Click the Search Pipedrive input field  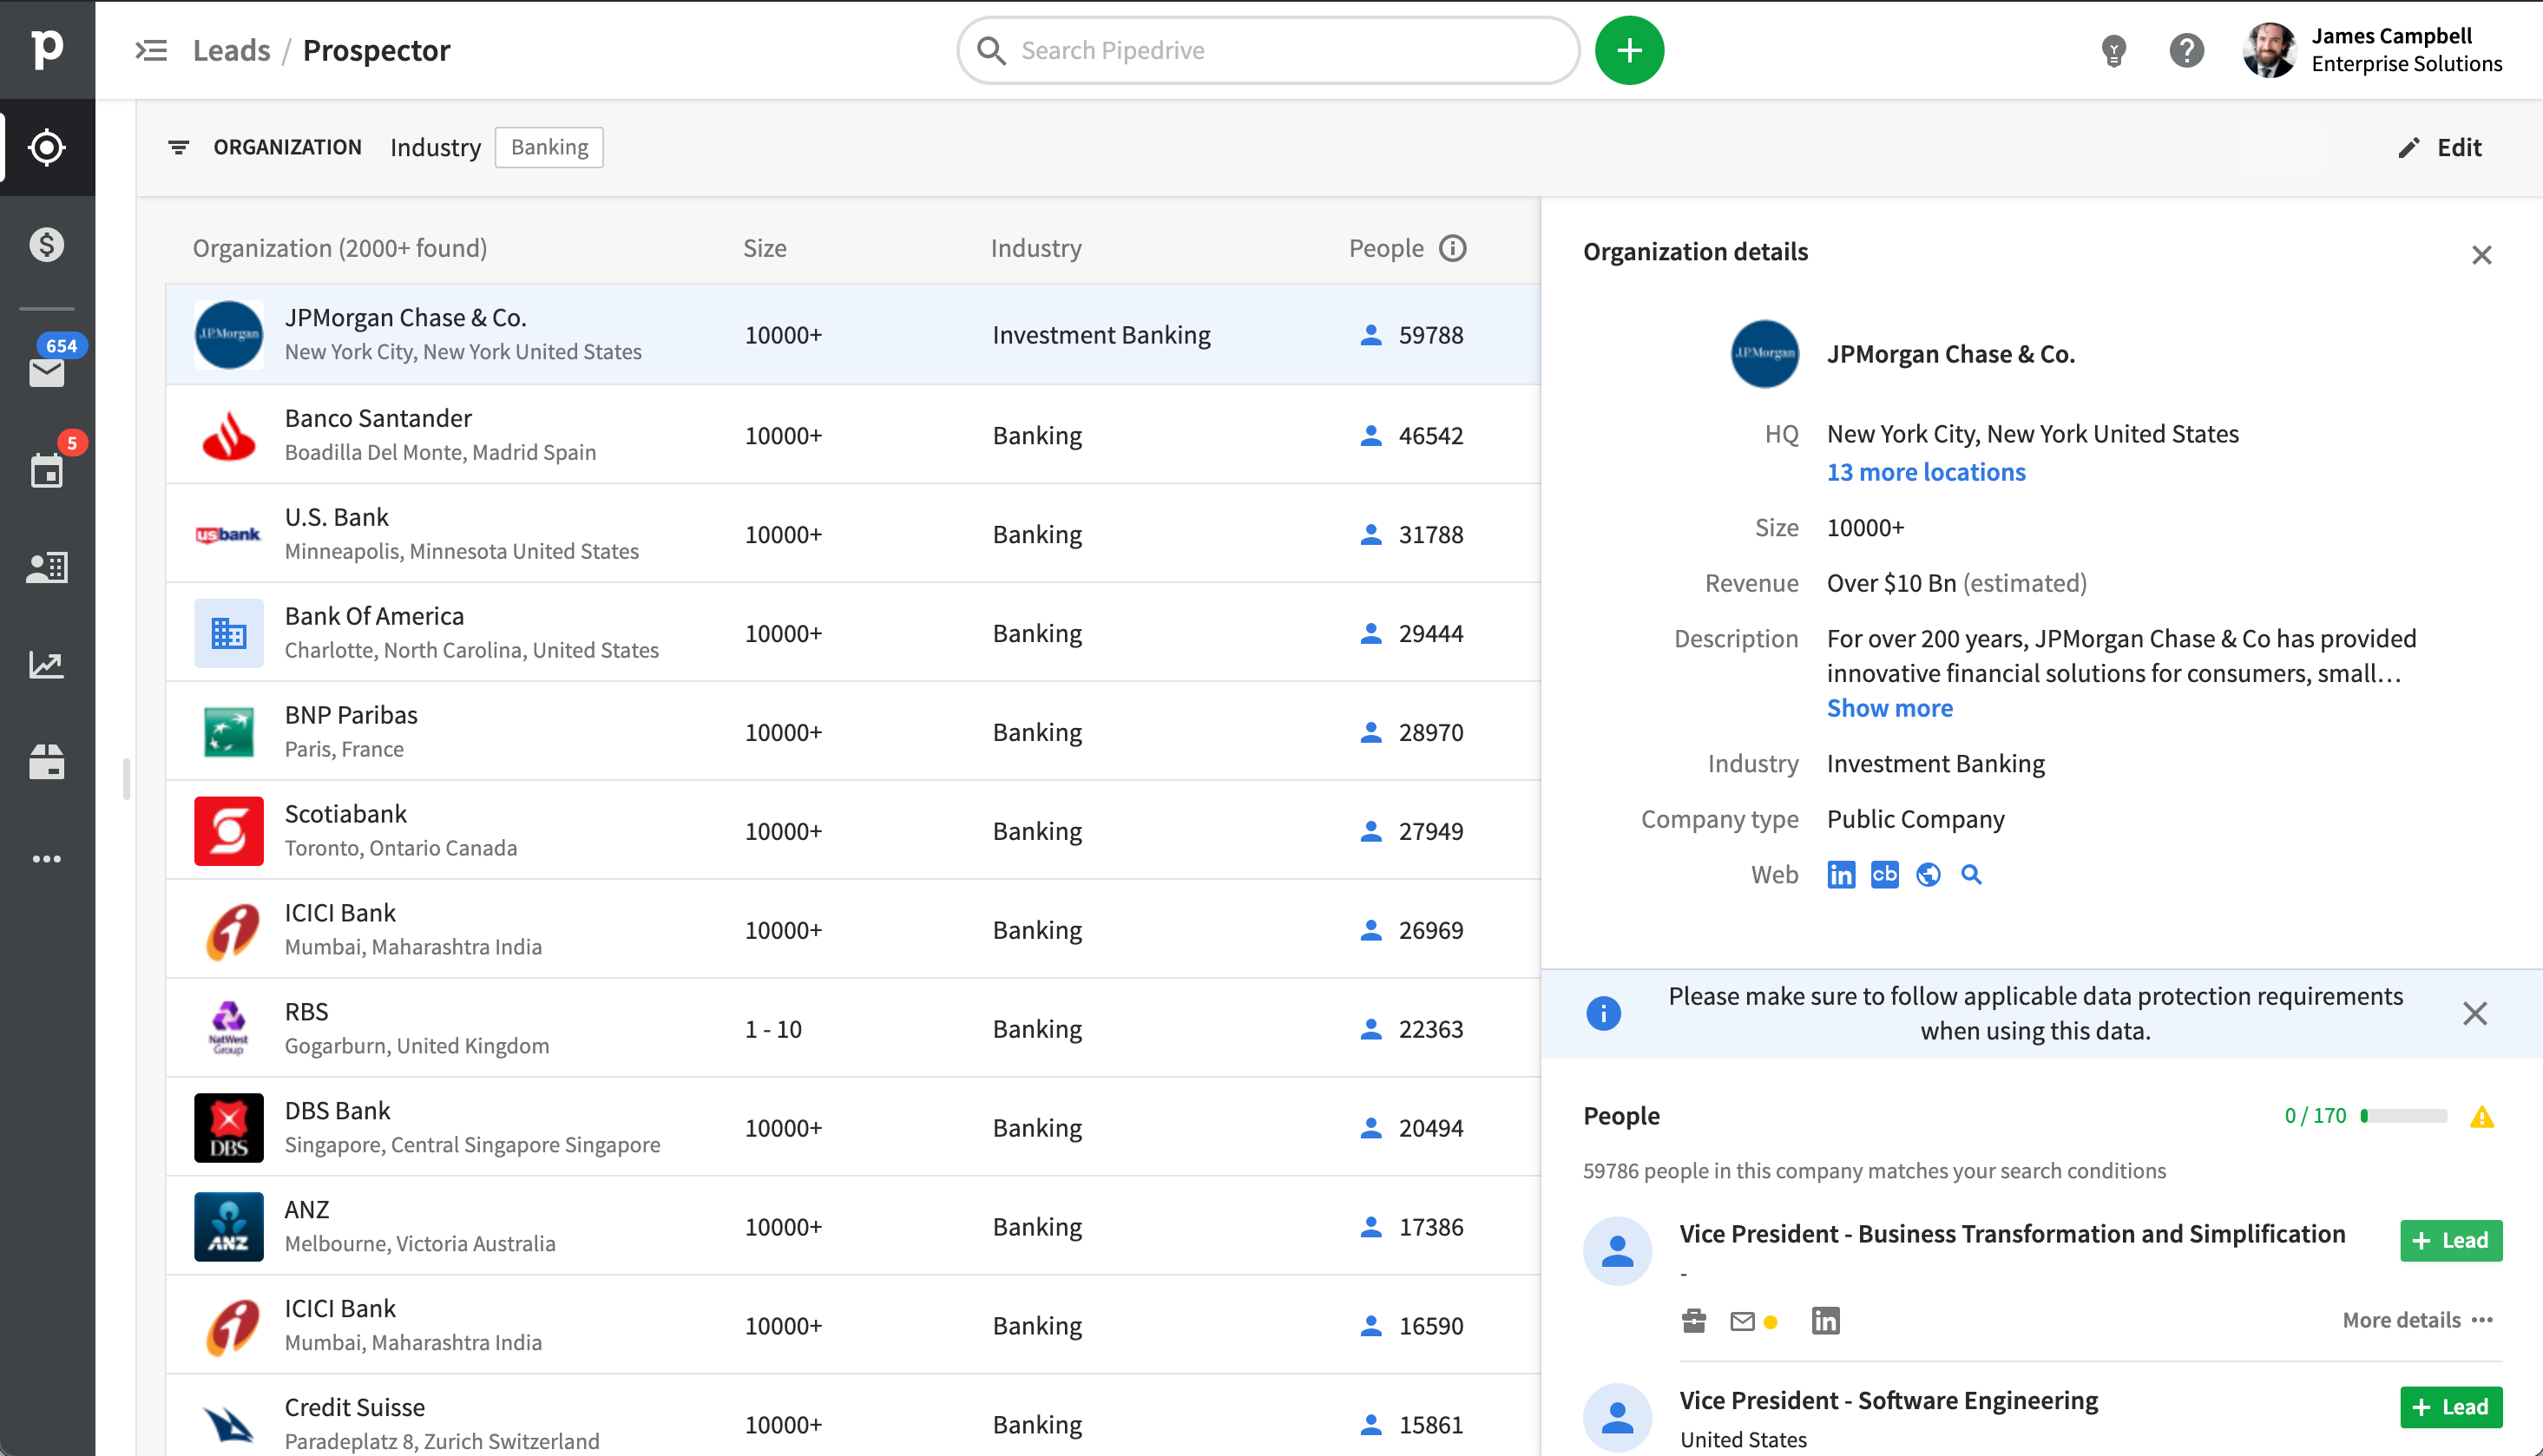pos(1270,50)
